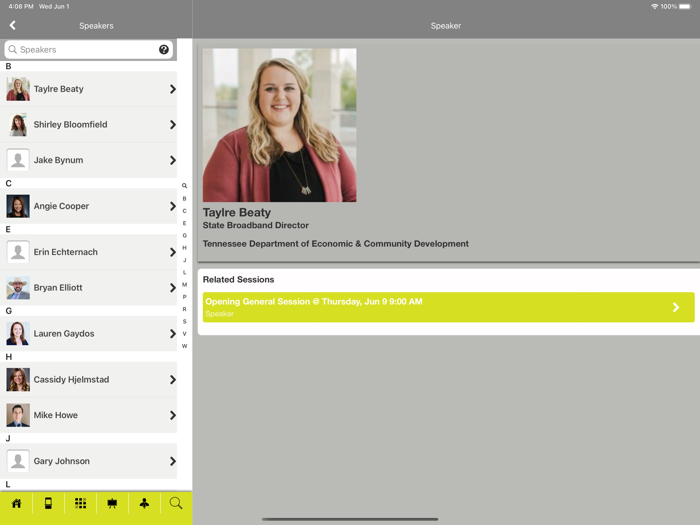
Task: Jump to letter L in alphabet index
Action: tap(184, 272)
